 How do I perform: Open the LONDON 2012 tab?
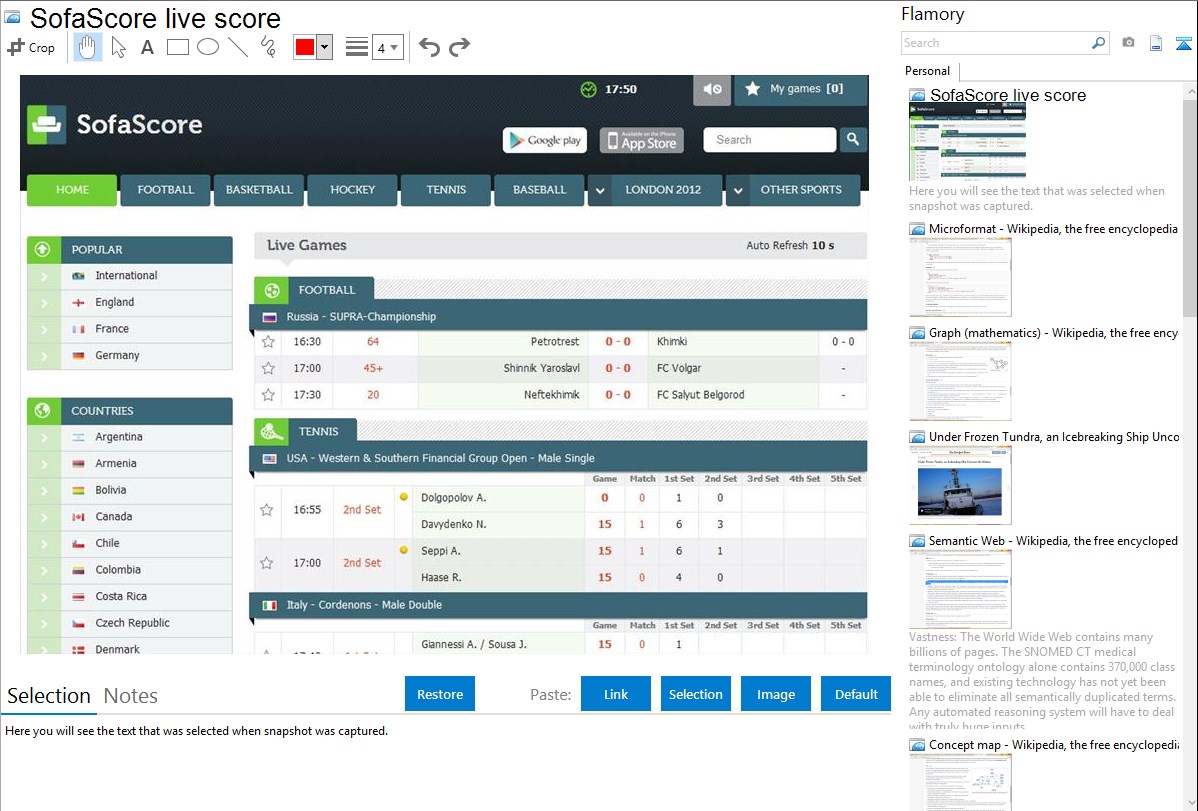[x=662, y=190]
